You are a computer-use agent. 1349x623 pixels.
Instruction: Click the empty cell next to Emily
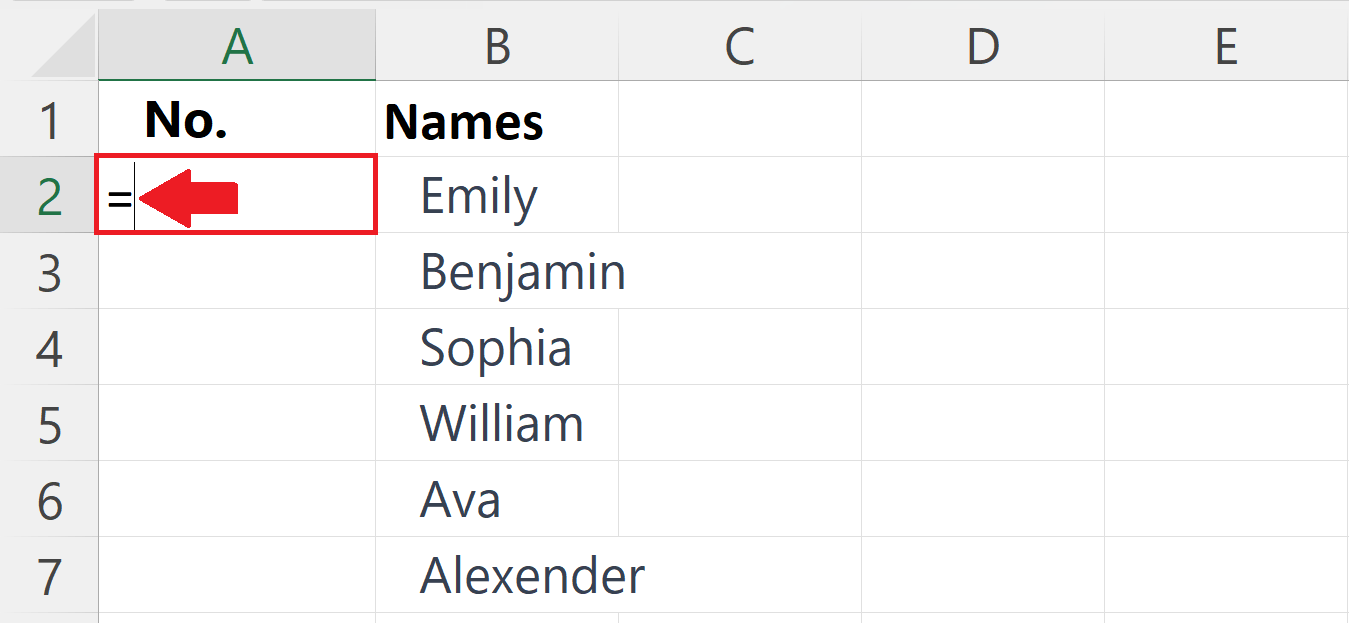point(740,195)
